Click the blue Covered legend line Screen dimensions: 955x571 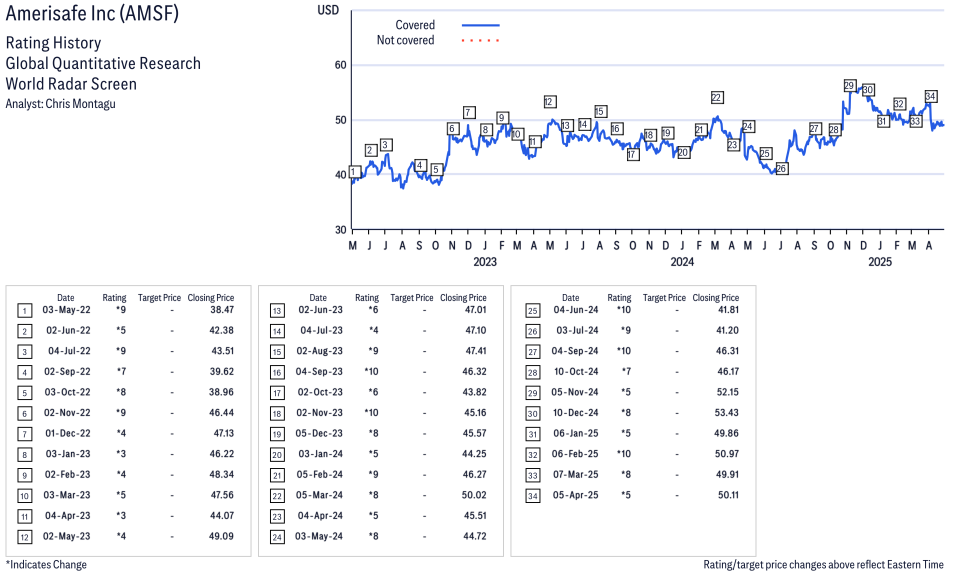[x=481, y=25]
